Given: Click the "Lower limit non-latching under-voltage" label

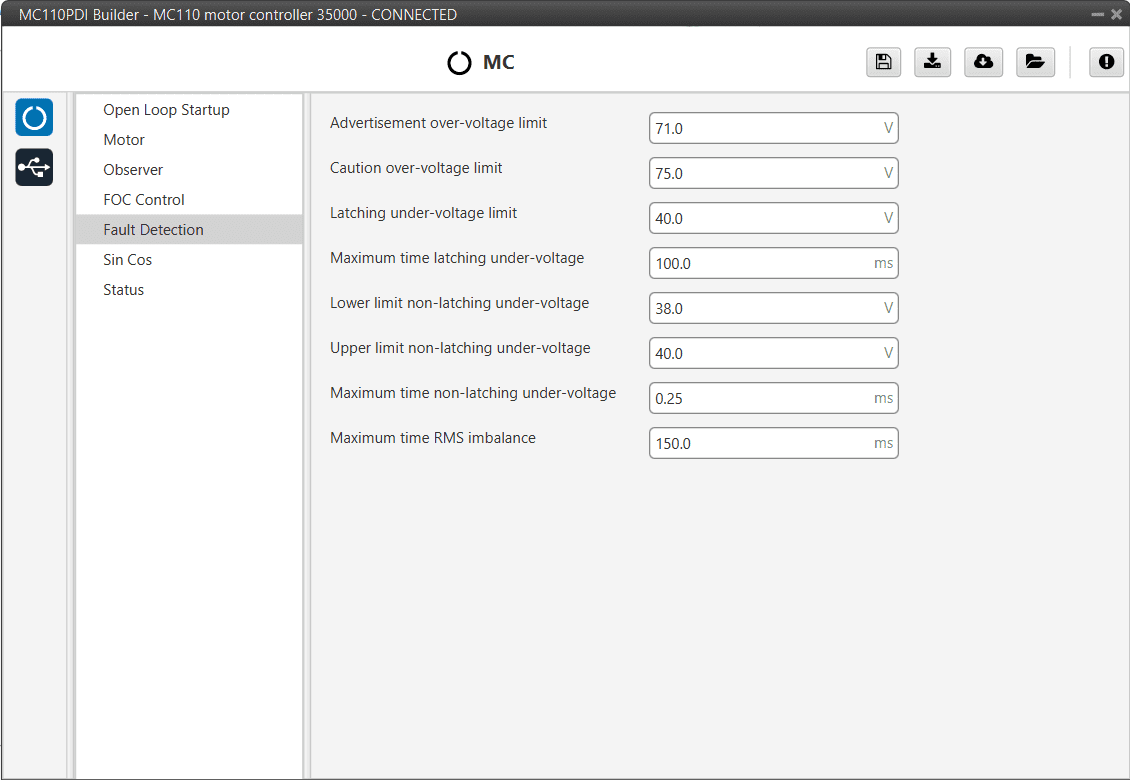Looking at the screenshot, I should [x=459, y=303].
